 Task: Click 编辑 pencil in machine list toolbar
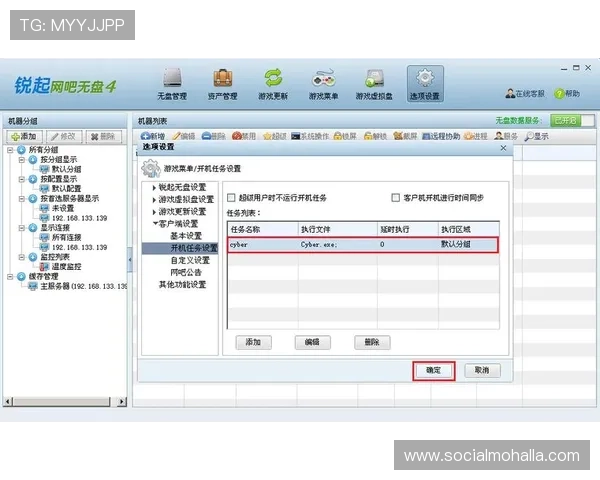coord(184,136)
